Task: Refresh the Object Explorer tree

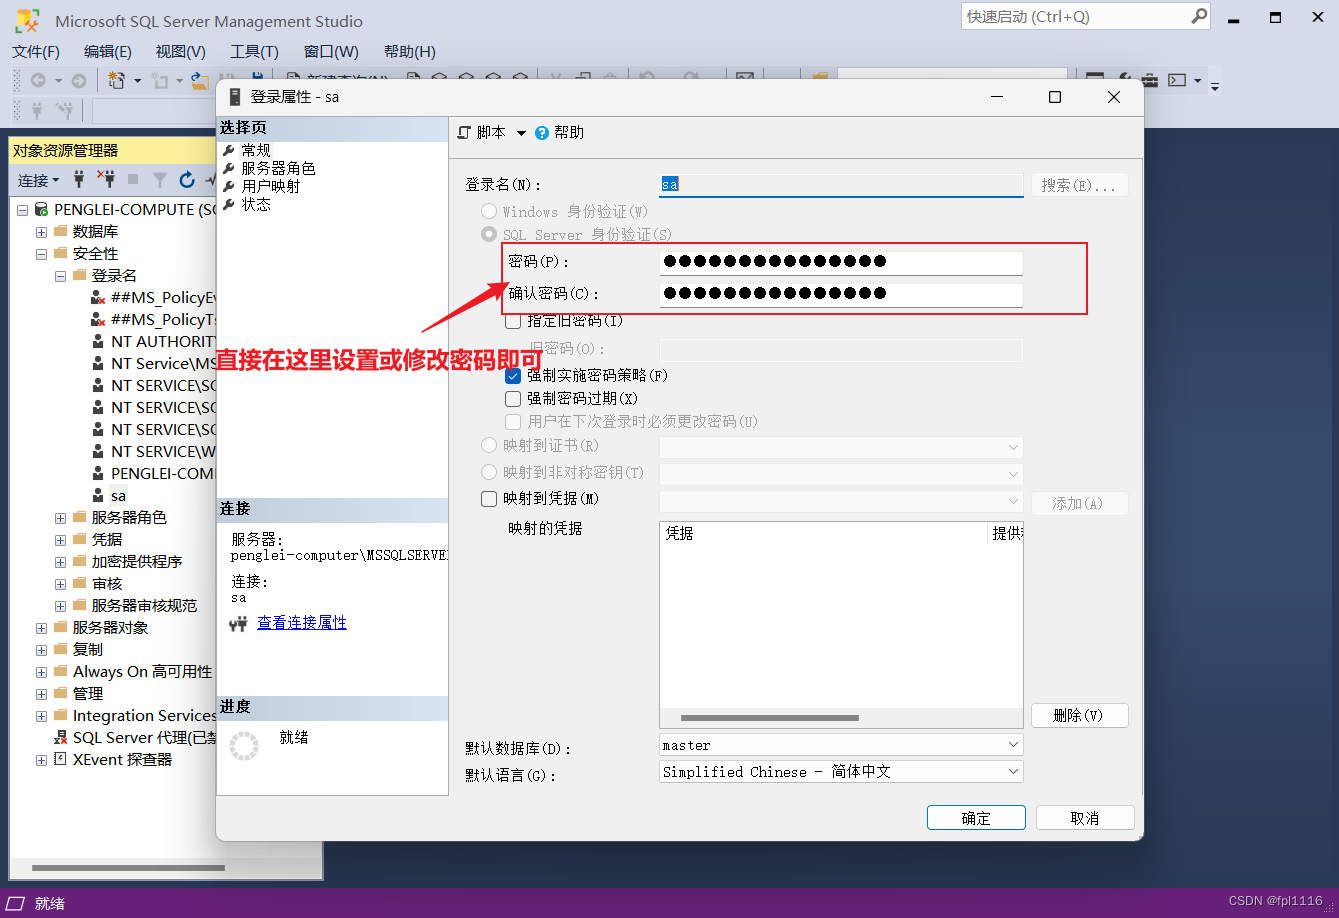Action: (x=187, y=180)
